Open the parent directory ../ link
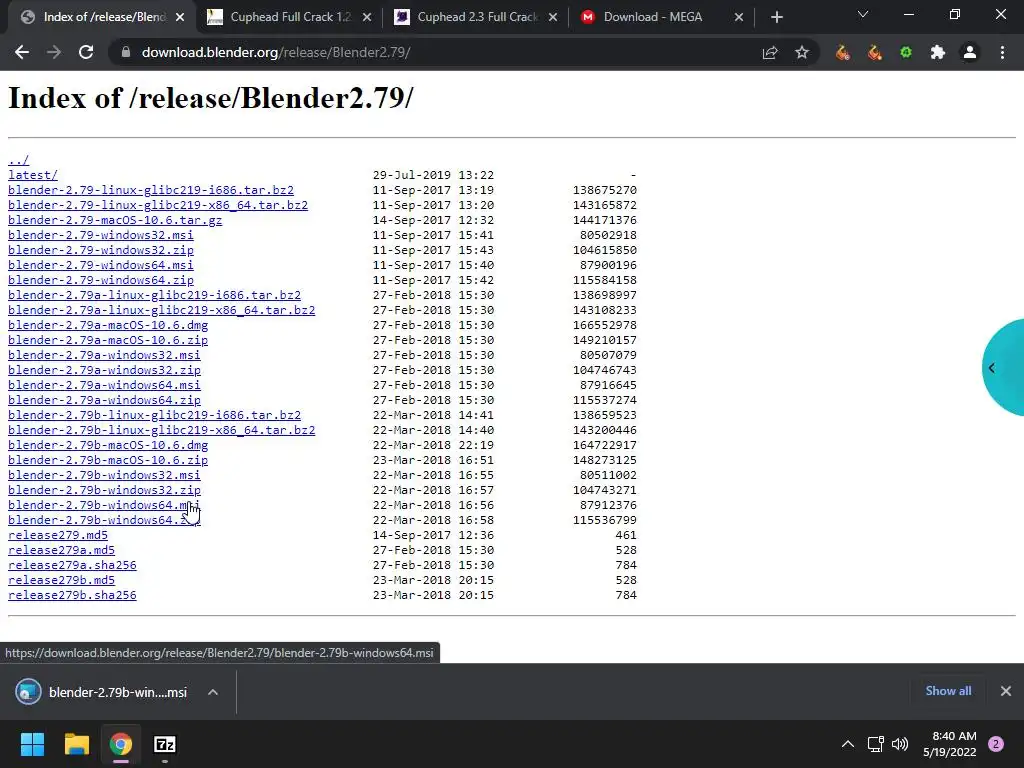This screenshot has height=768, width=1024. point(18,160)
